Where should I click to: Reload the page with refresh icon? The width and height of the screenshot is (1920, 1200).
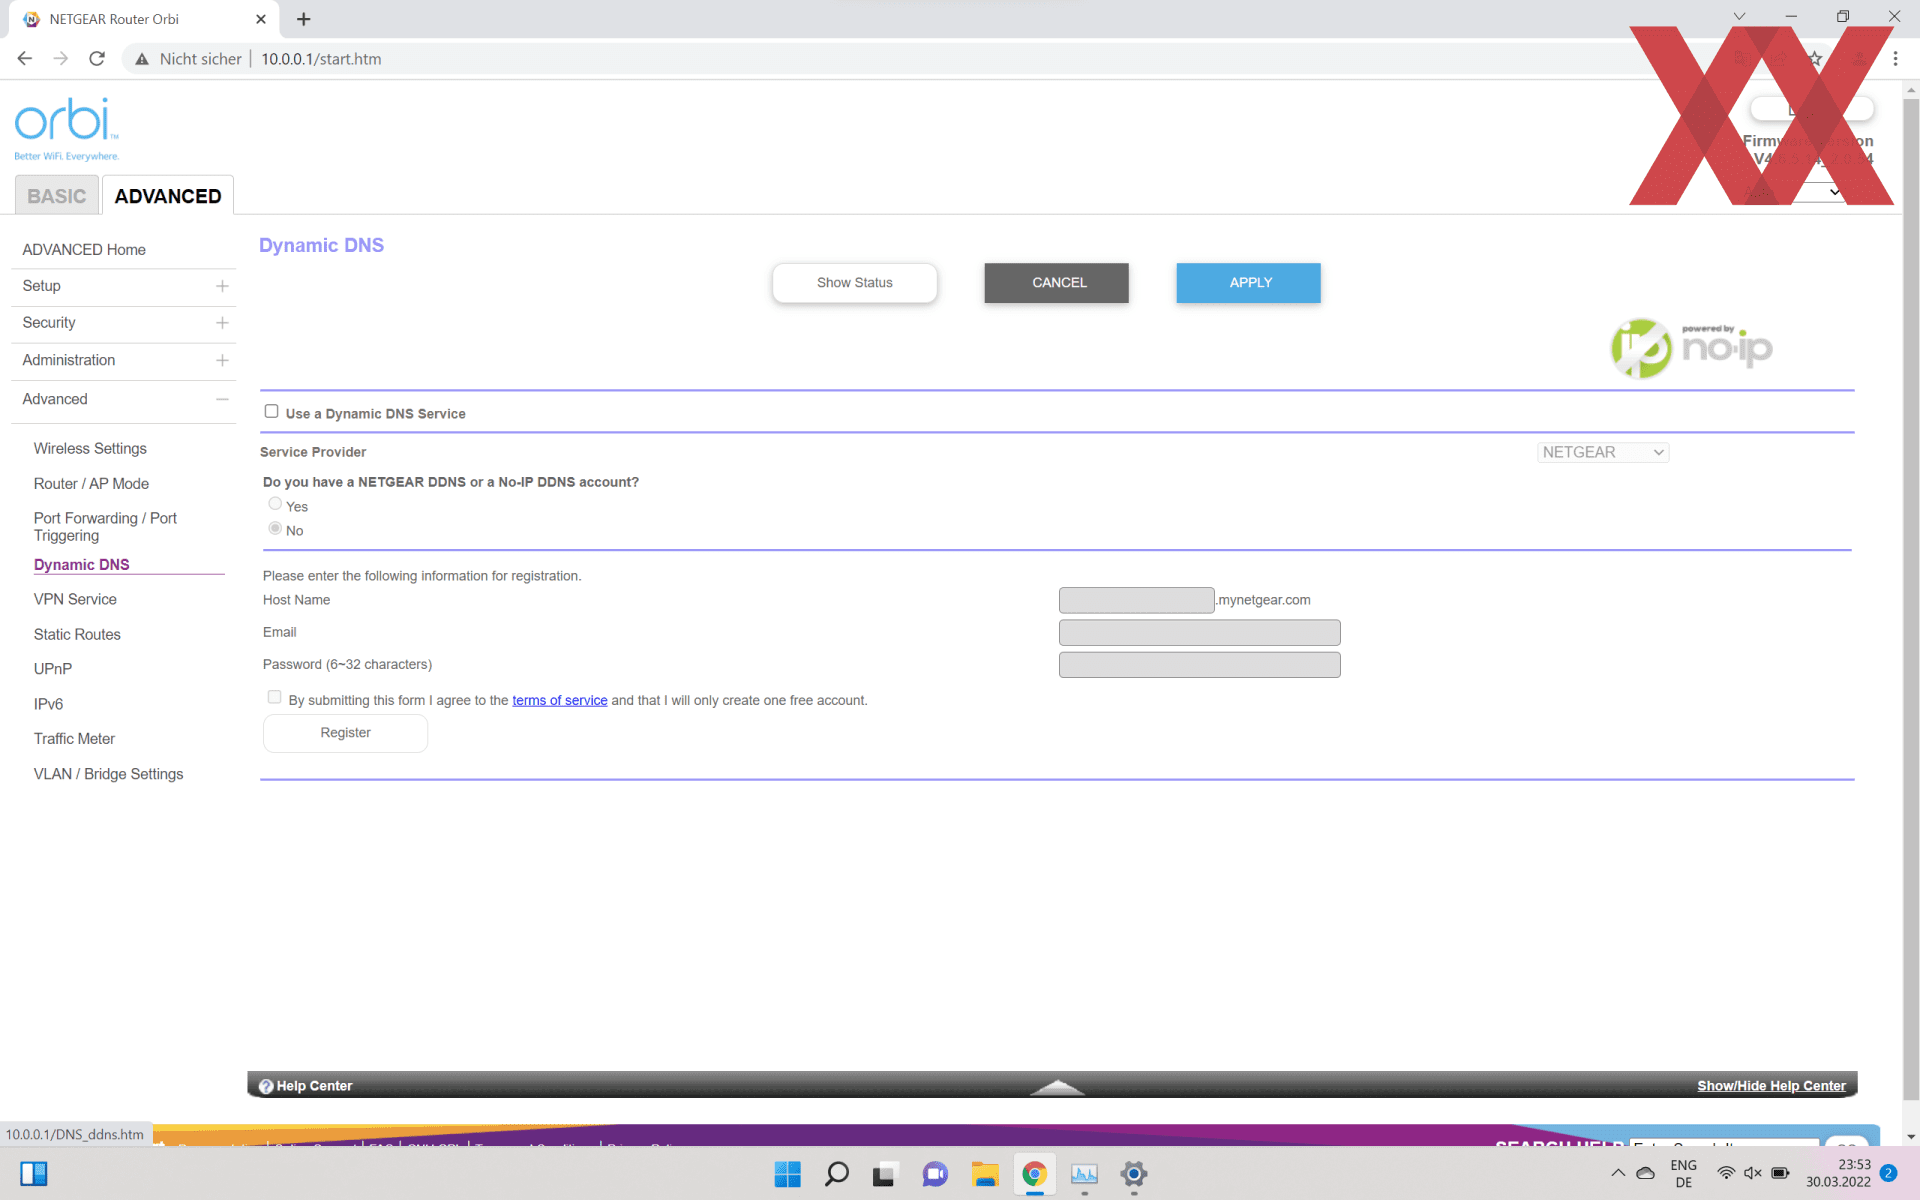pos(97,59)
